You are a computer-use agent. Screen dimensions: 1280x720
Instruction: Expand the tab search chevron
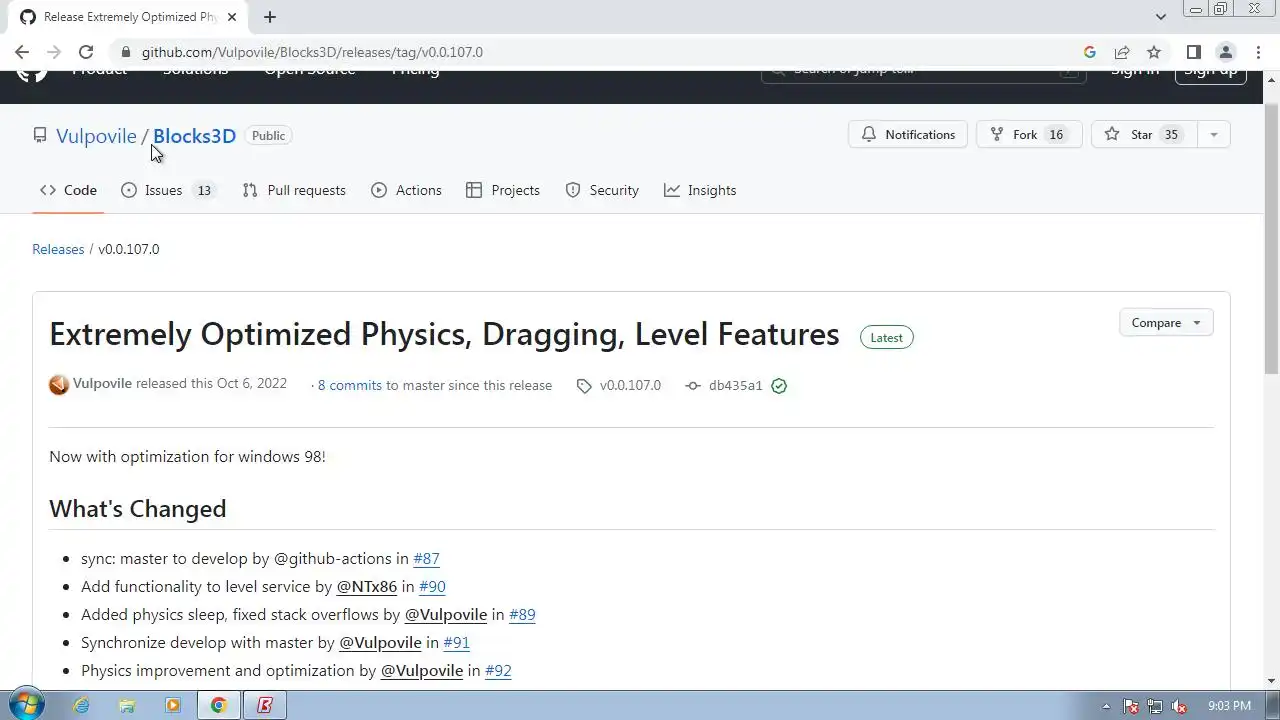[x=1161, y=17]
